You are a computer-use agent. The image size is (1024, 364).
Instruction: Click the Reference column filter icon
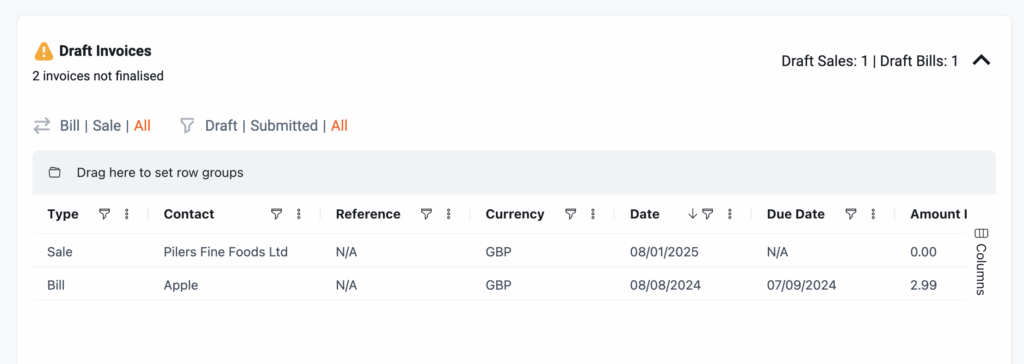pyautogui.click(x=426, y=214)
